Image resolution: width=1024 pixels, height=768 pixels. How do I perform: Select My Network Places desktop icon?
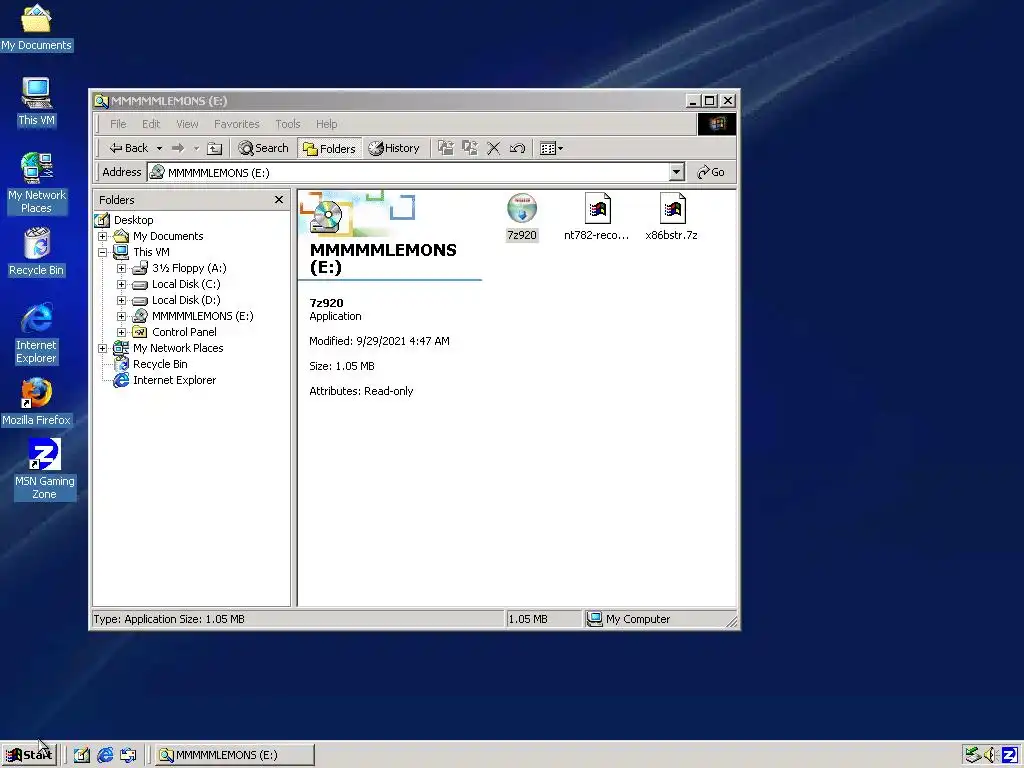(x=37, y=183)
